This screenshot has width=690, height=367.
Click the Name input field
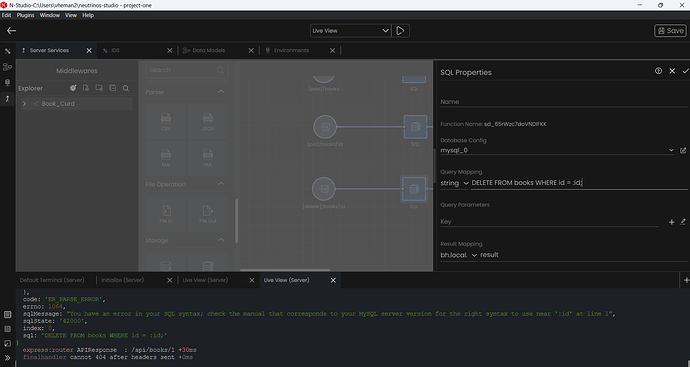point(564,102)
